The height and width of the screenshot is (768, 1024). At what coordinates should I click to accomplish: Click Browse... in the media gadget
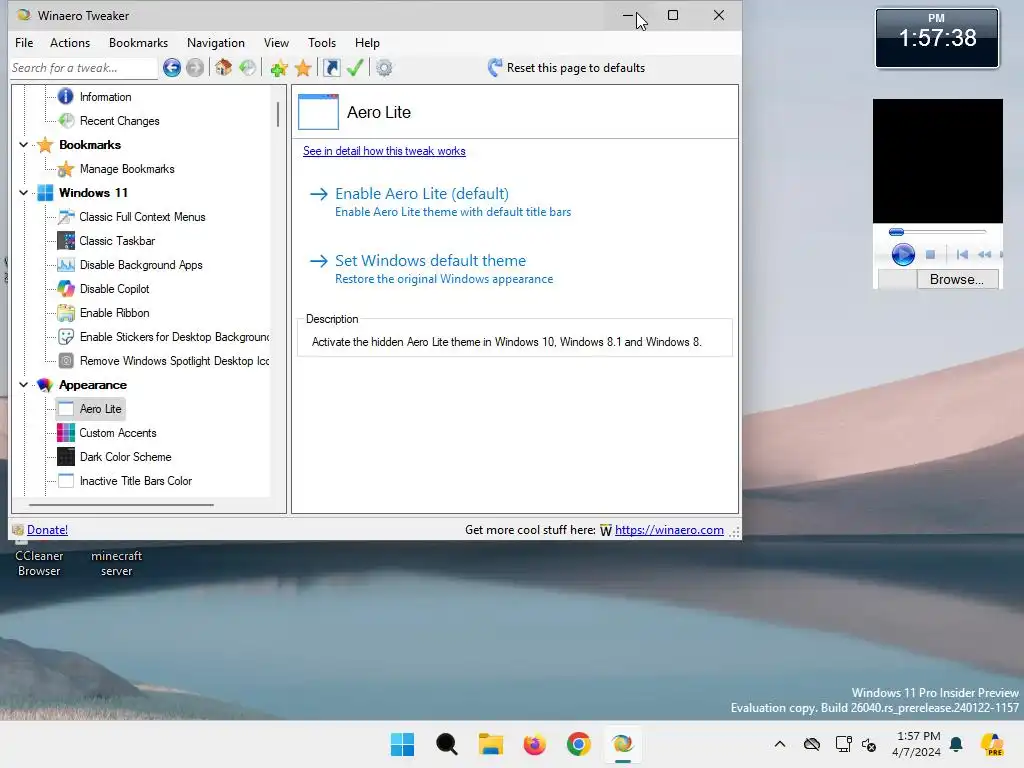pyautogui.click(x=956, y=280)
